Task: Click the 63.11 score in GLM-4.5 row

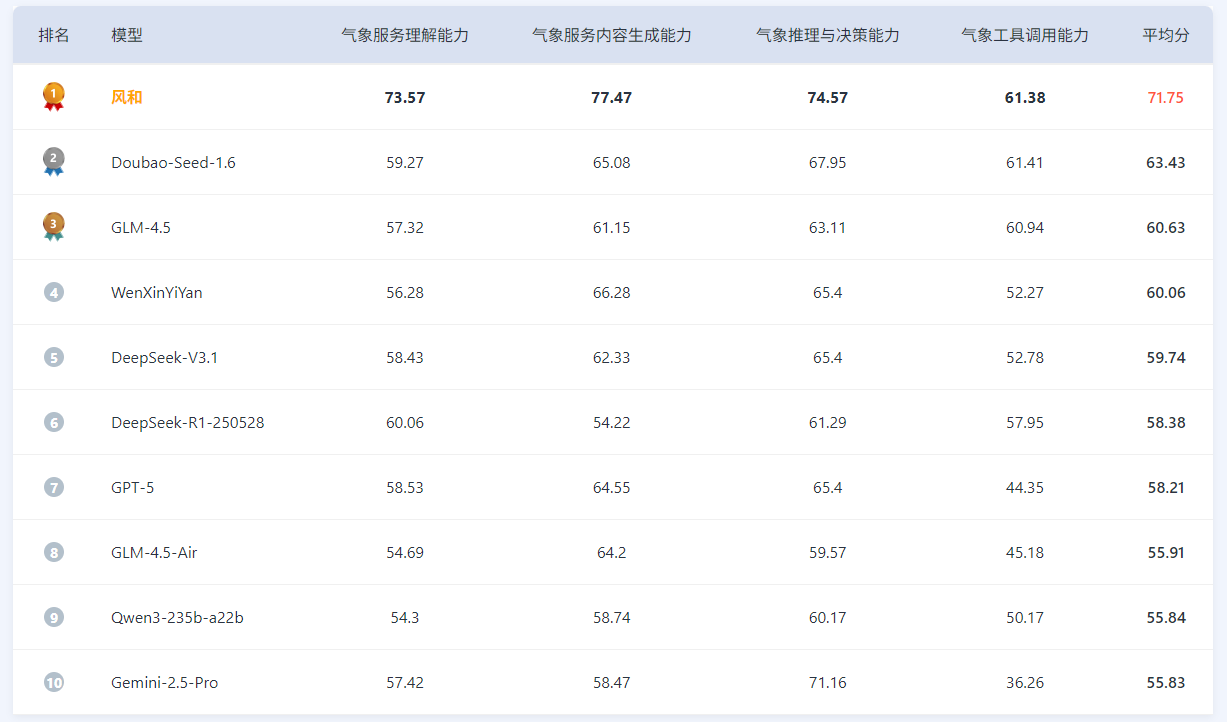Action: coord(828,227)
